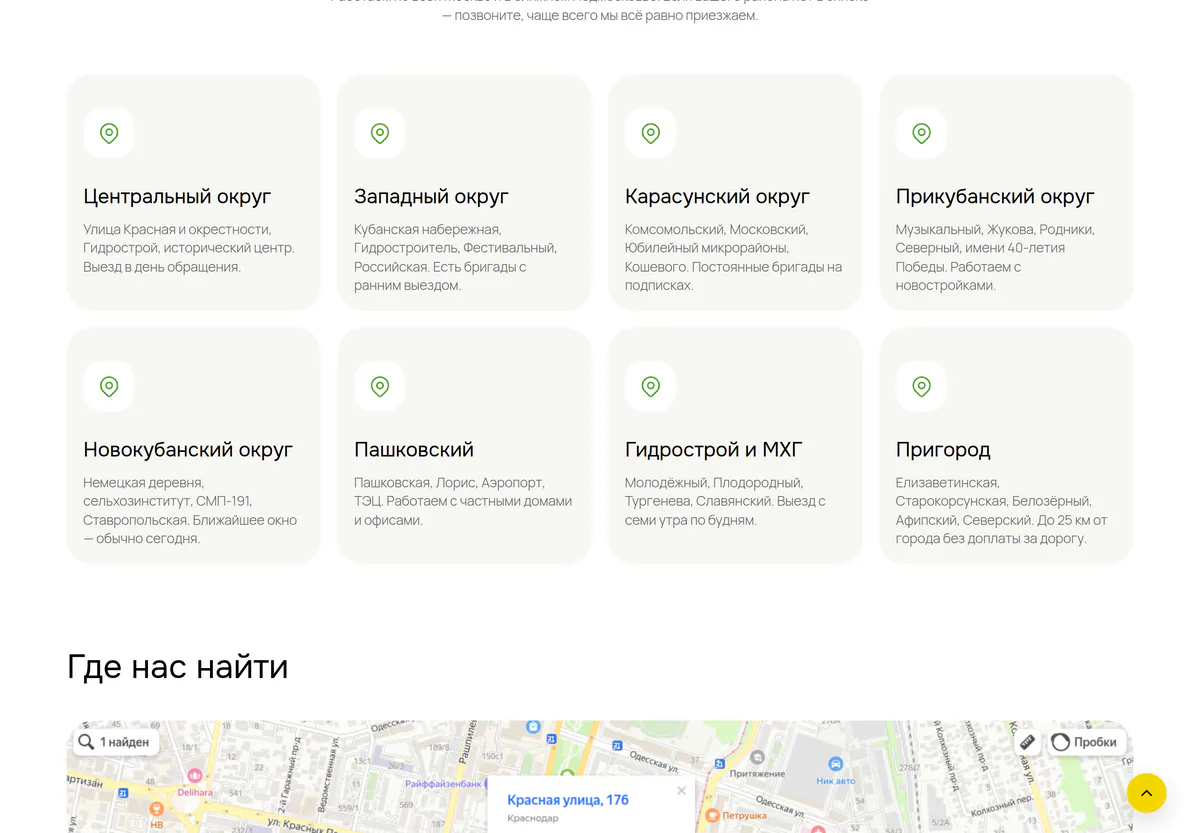Image resolution: width=1200 pixels, height=833 pixels.
Task: Open Красная улица, 176 address link
Action: [x=568, y=800]
